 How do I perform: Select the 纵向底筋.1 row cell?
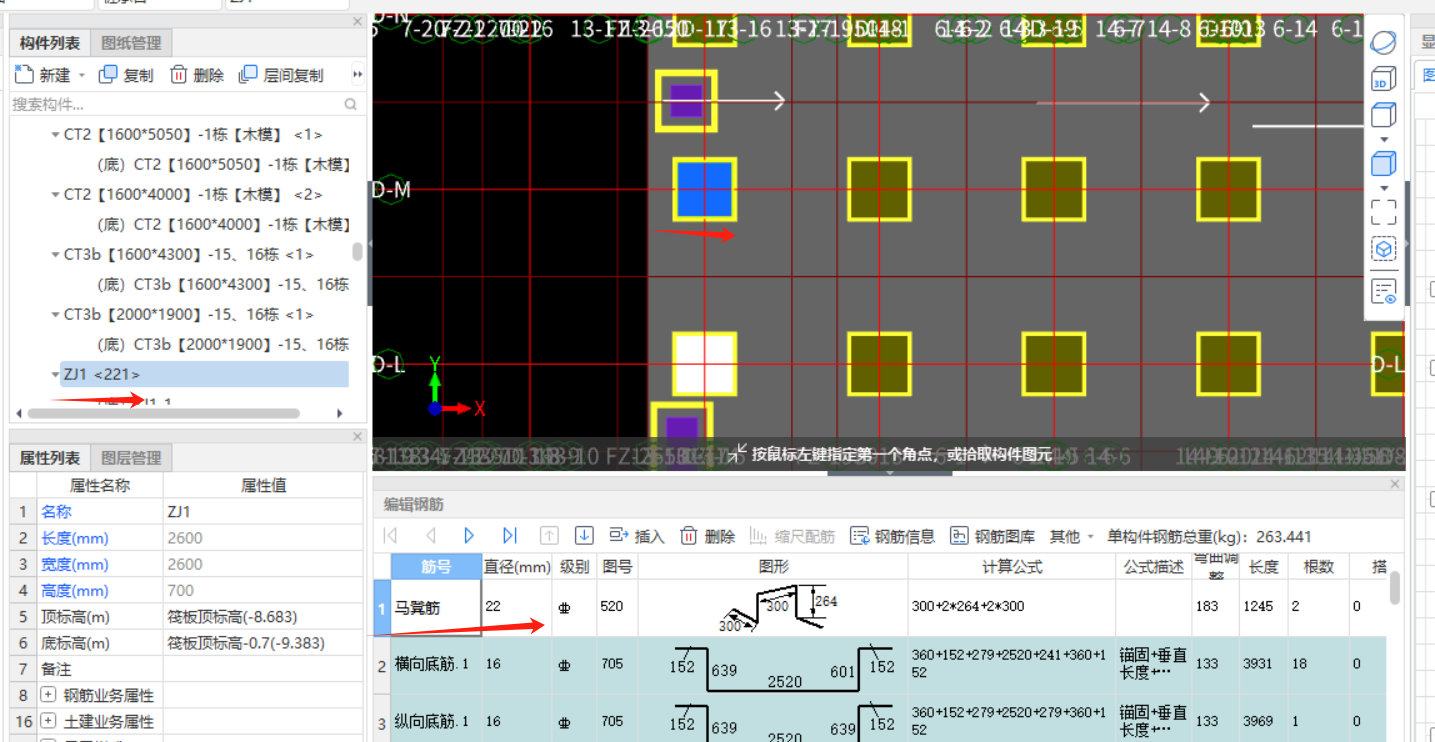(436, 720)
